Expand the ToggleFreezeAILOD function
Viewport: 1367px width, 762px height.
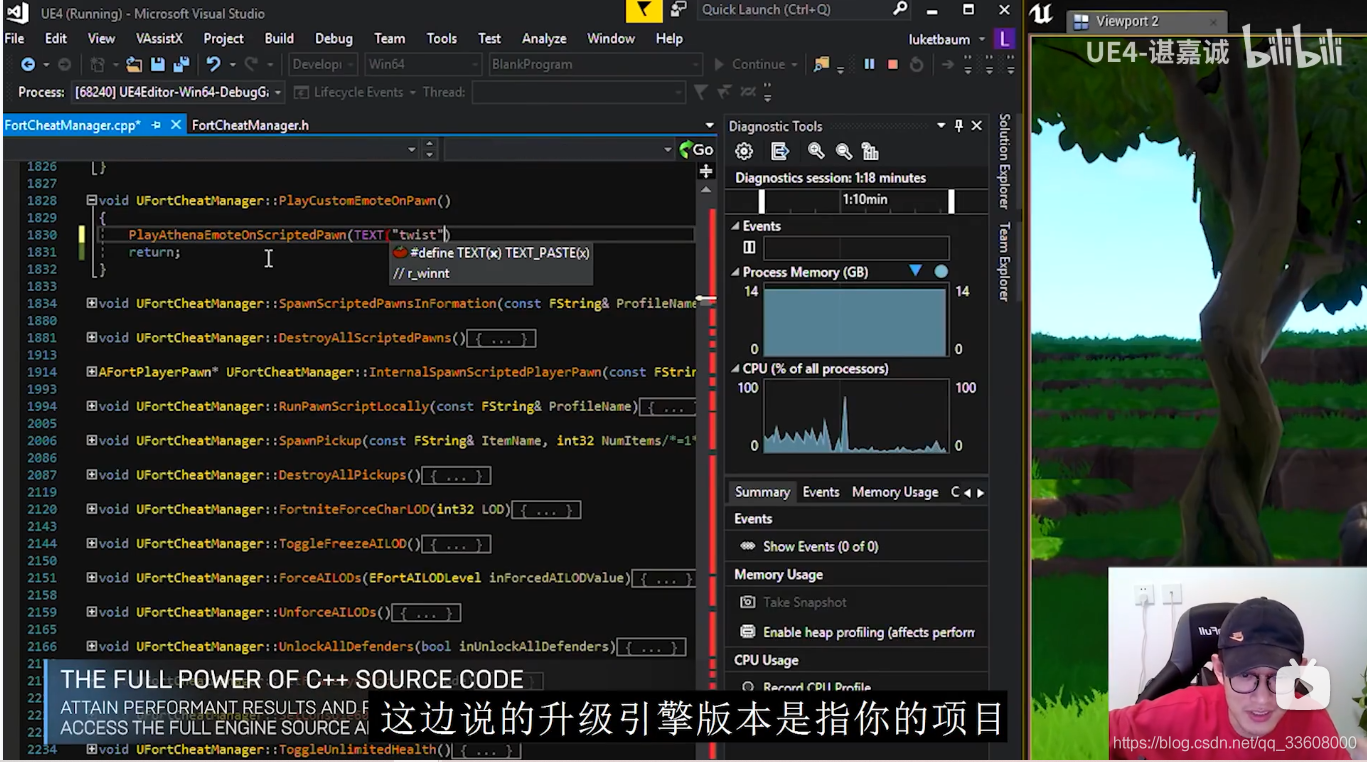[92, 544]
